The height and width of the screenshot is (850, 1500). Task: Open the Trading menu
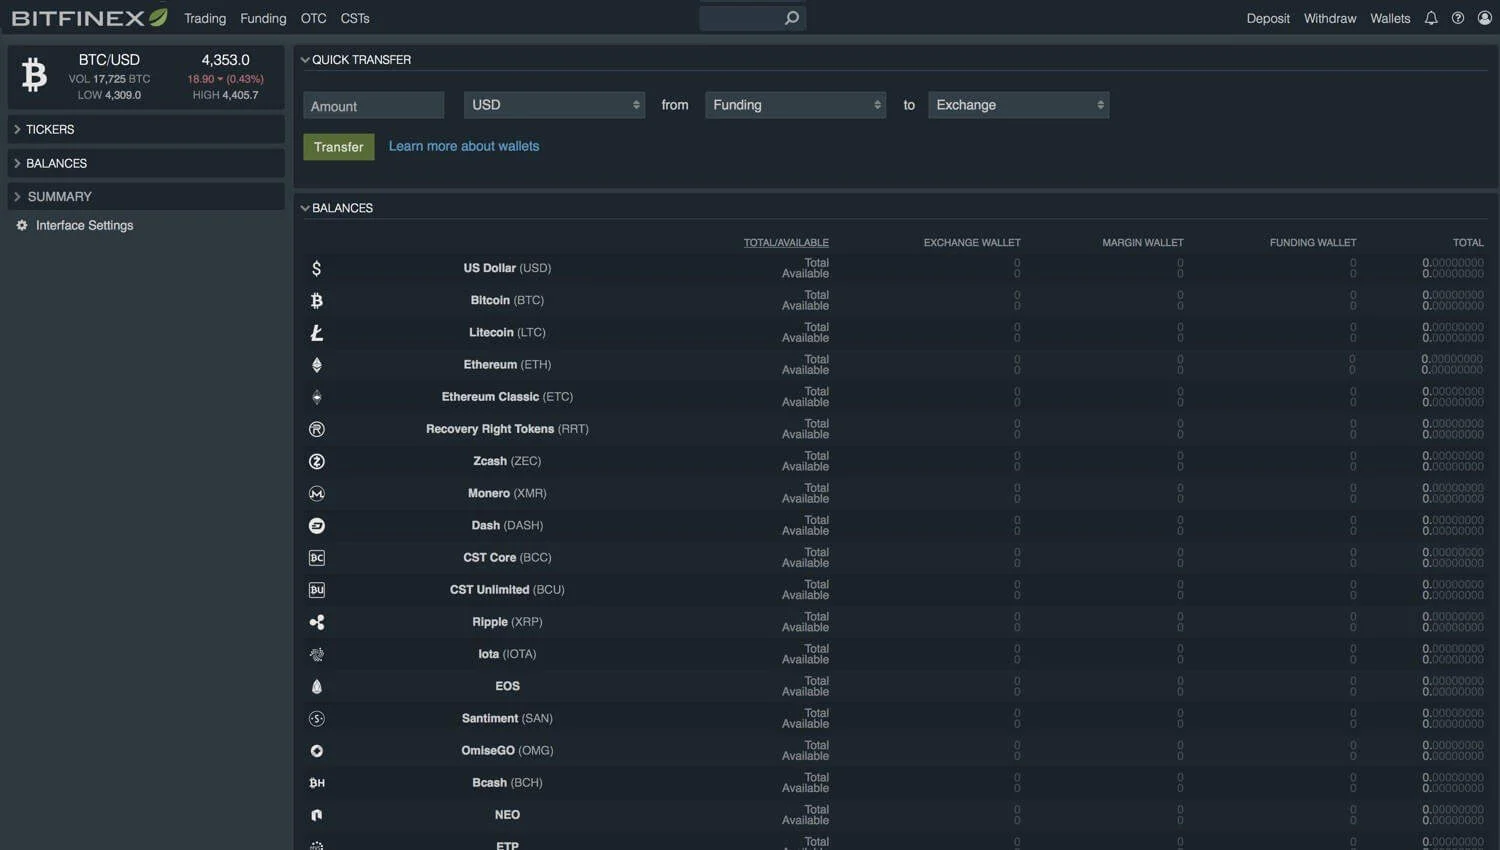[x=204, y=18]
